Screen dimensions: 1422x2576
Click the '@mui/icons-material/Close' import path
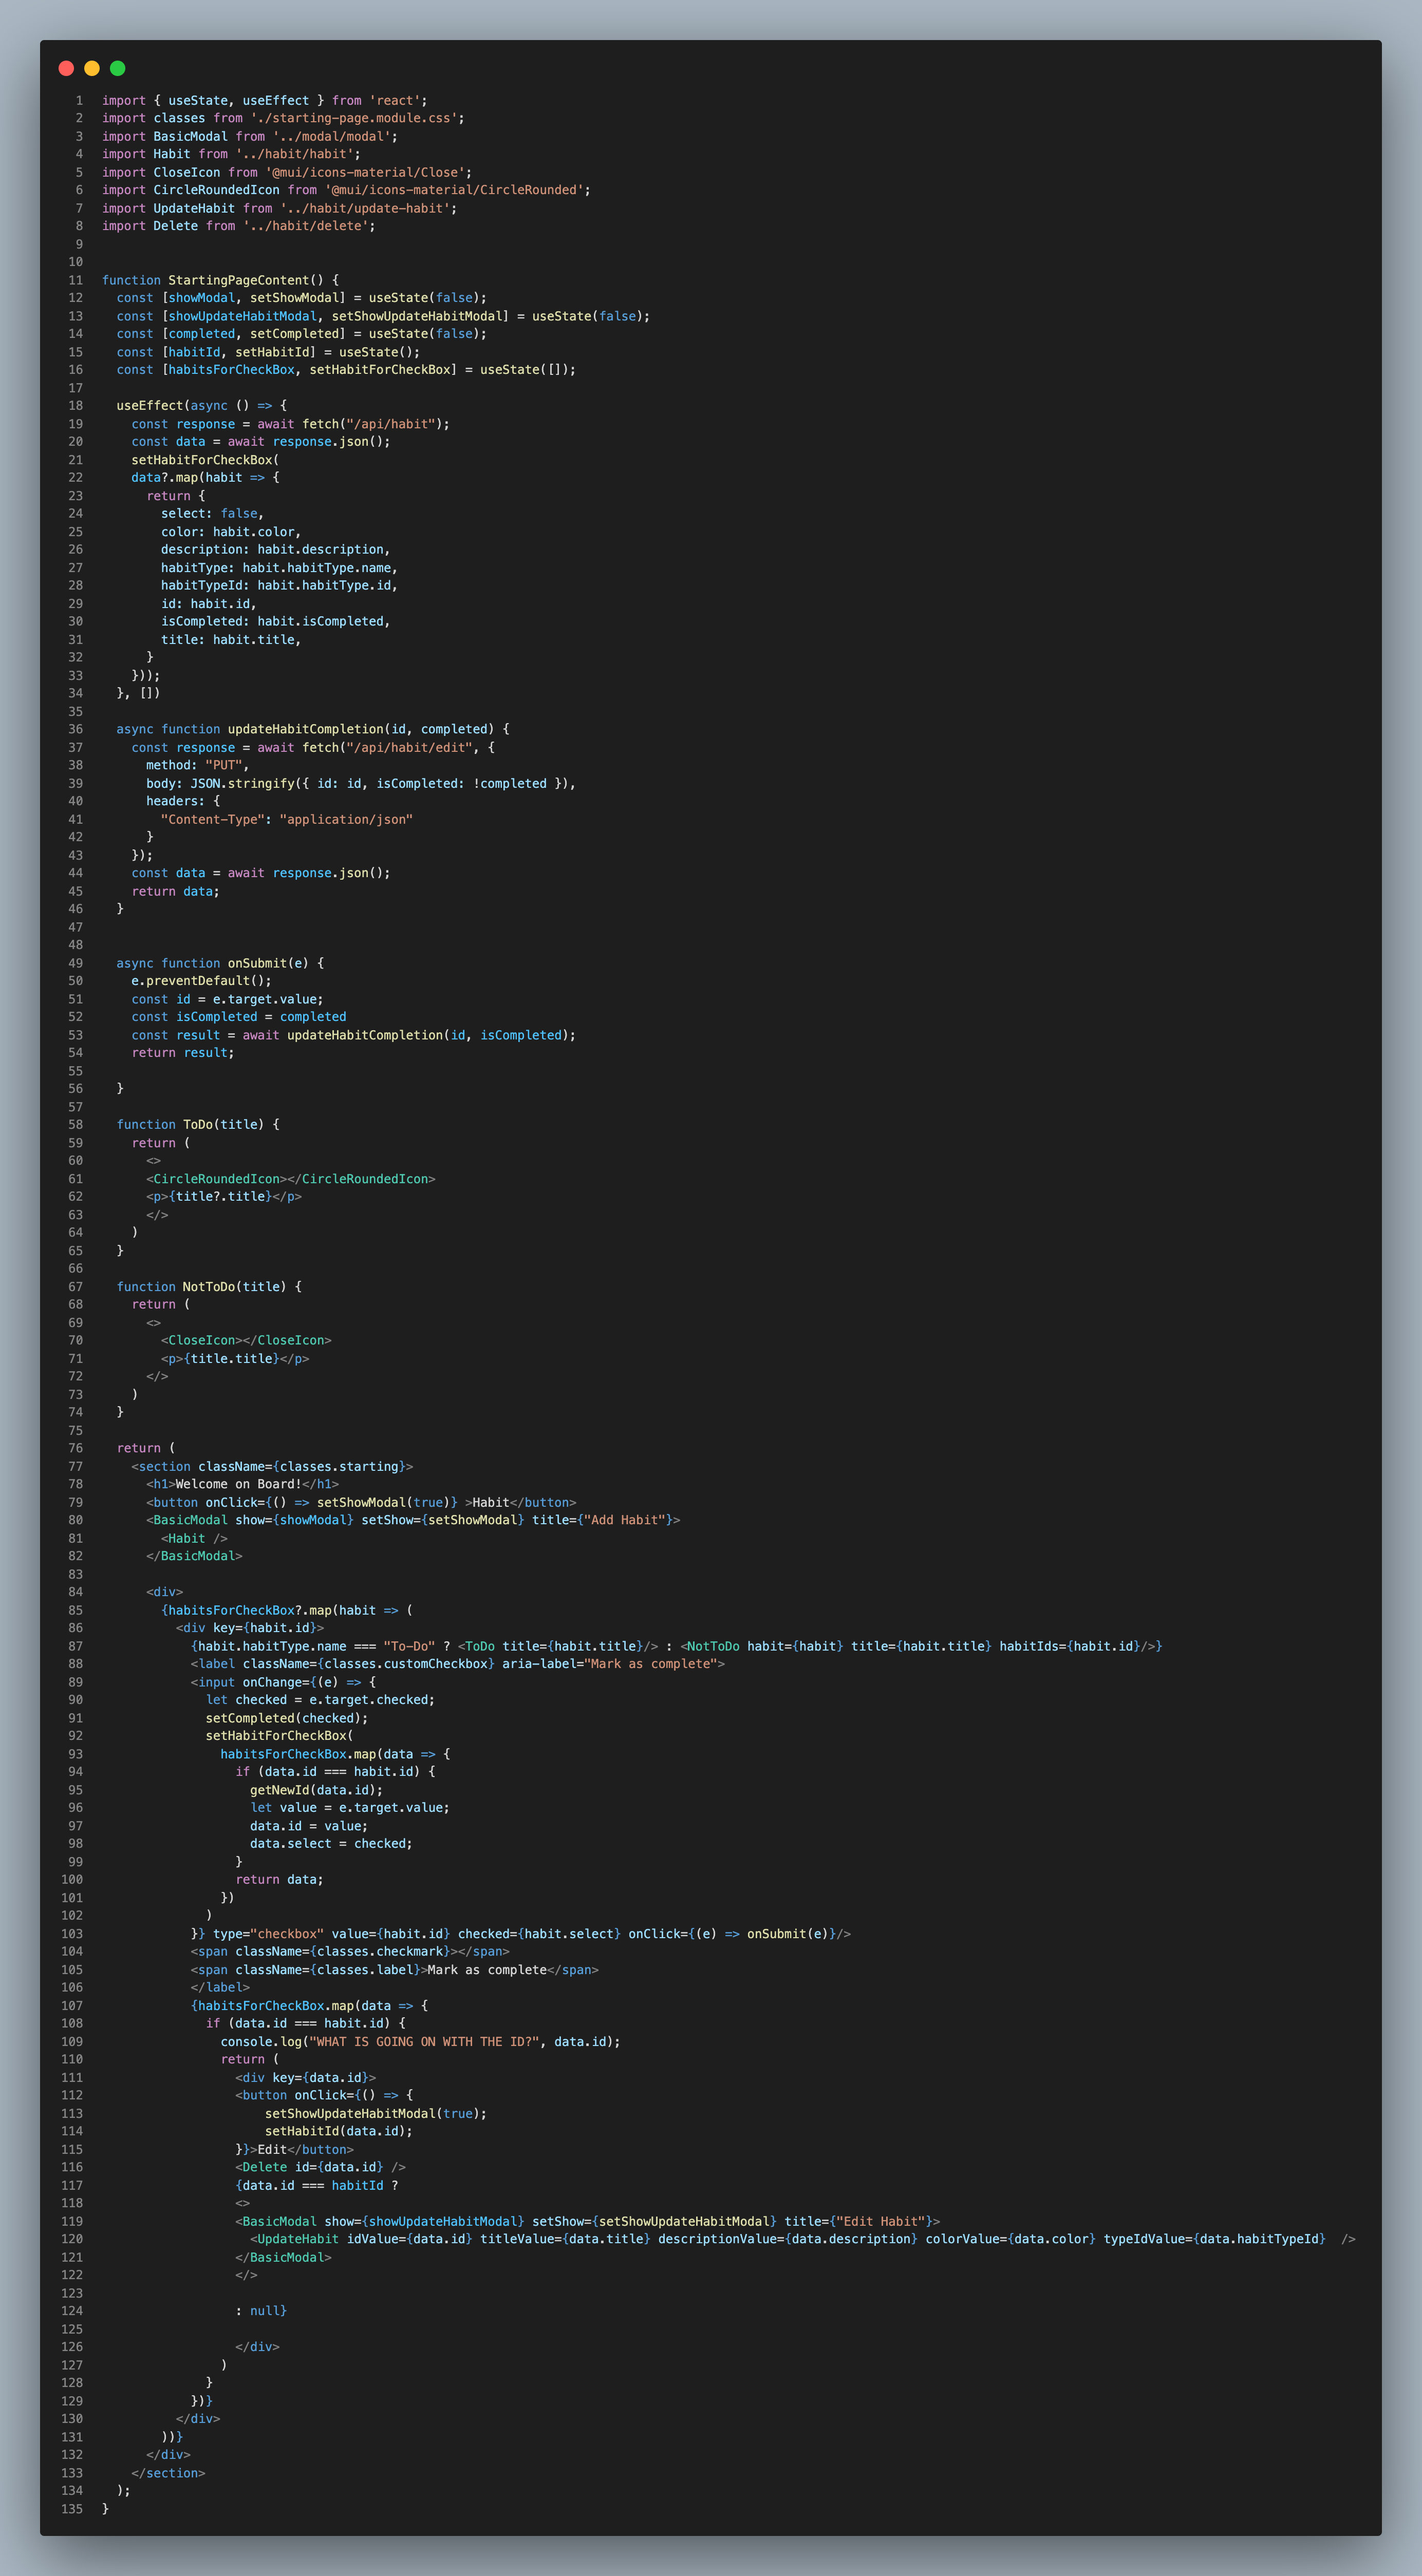[x=365, y=173]
